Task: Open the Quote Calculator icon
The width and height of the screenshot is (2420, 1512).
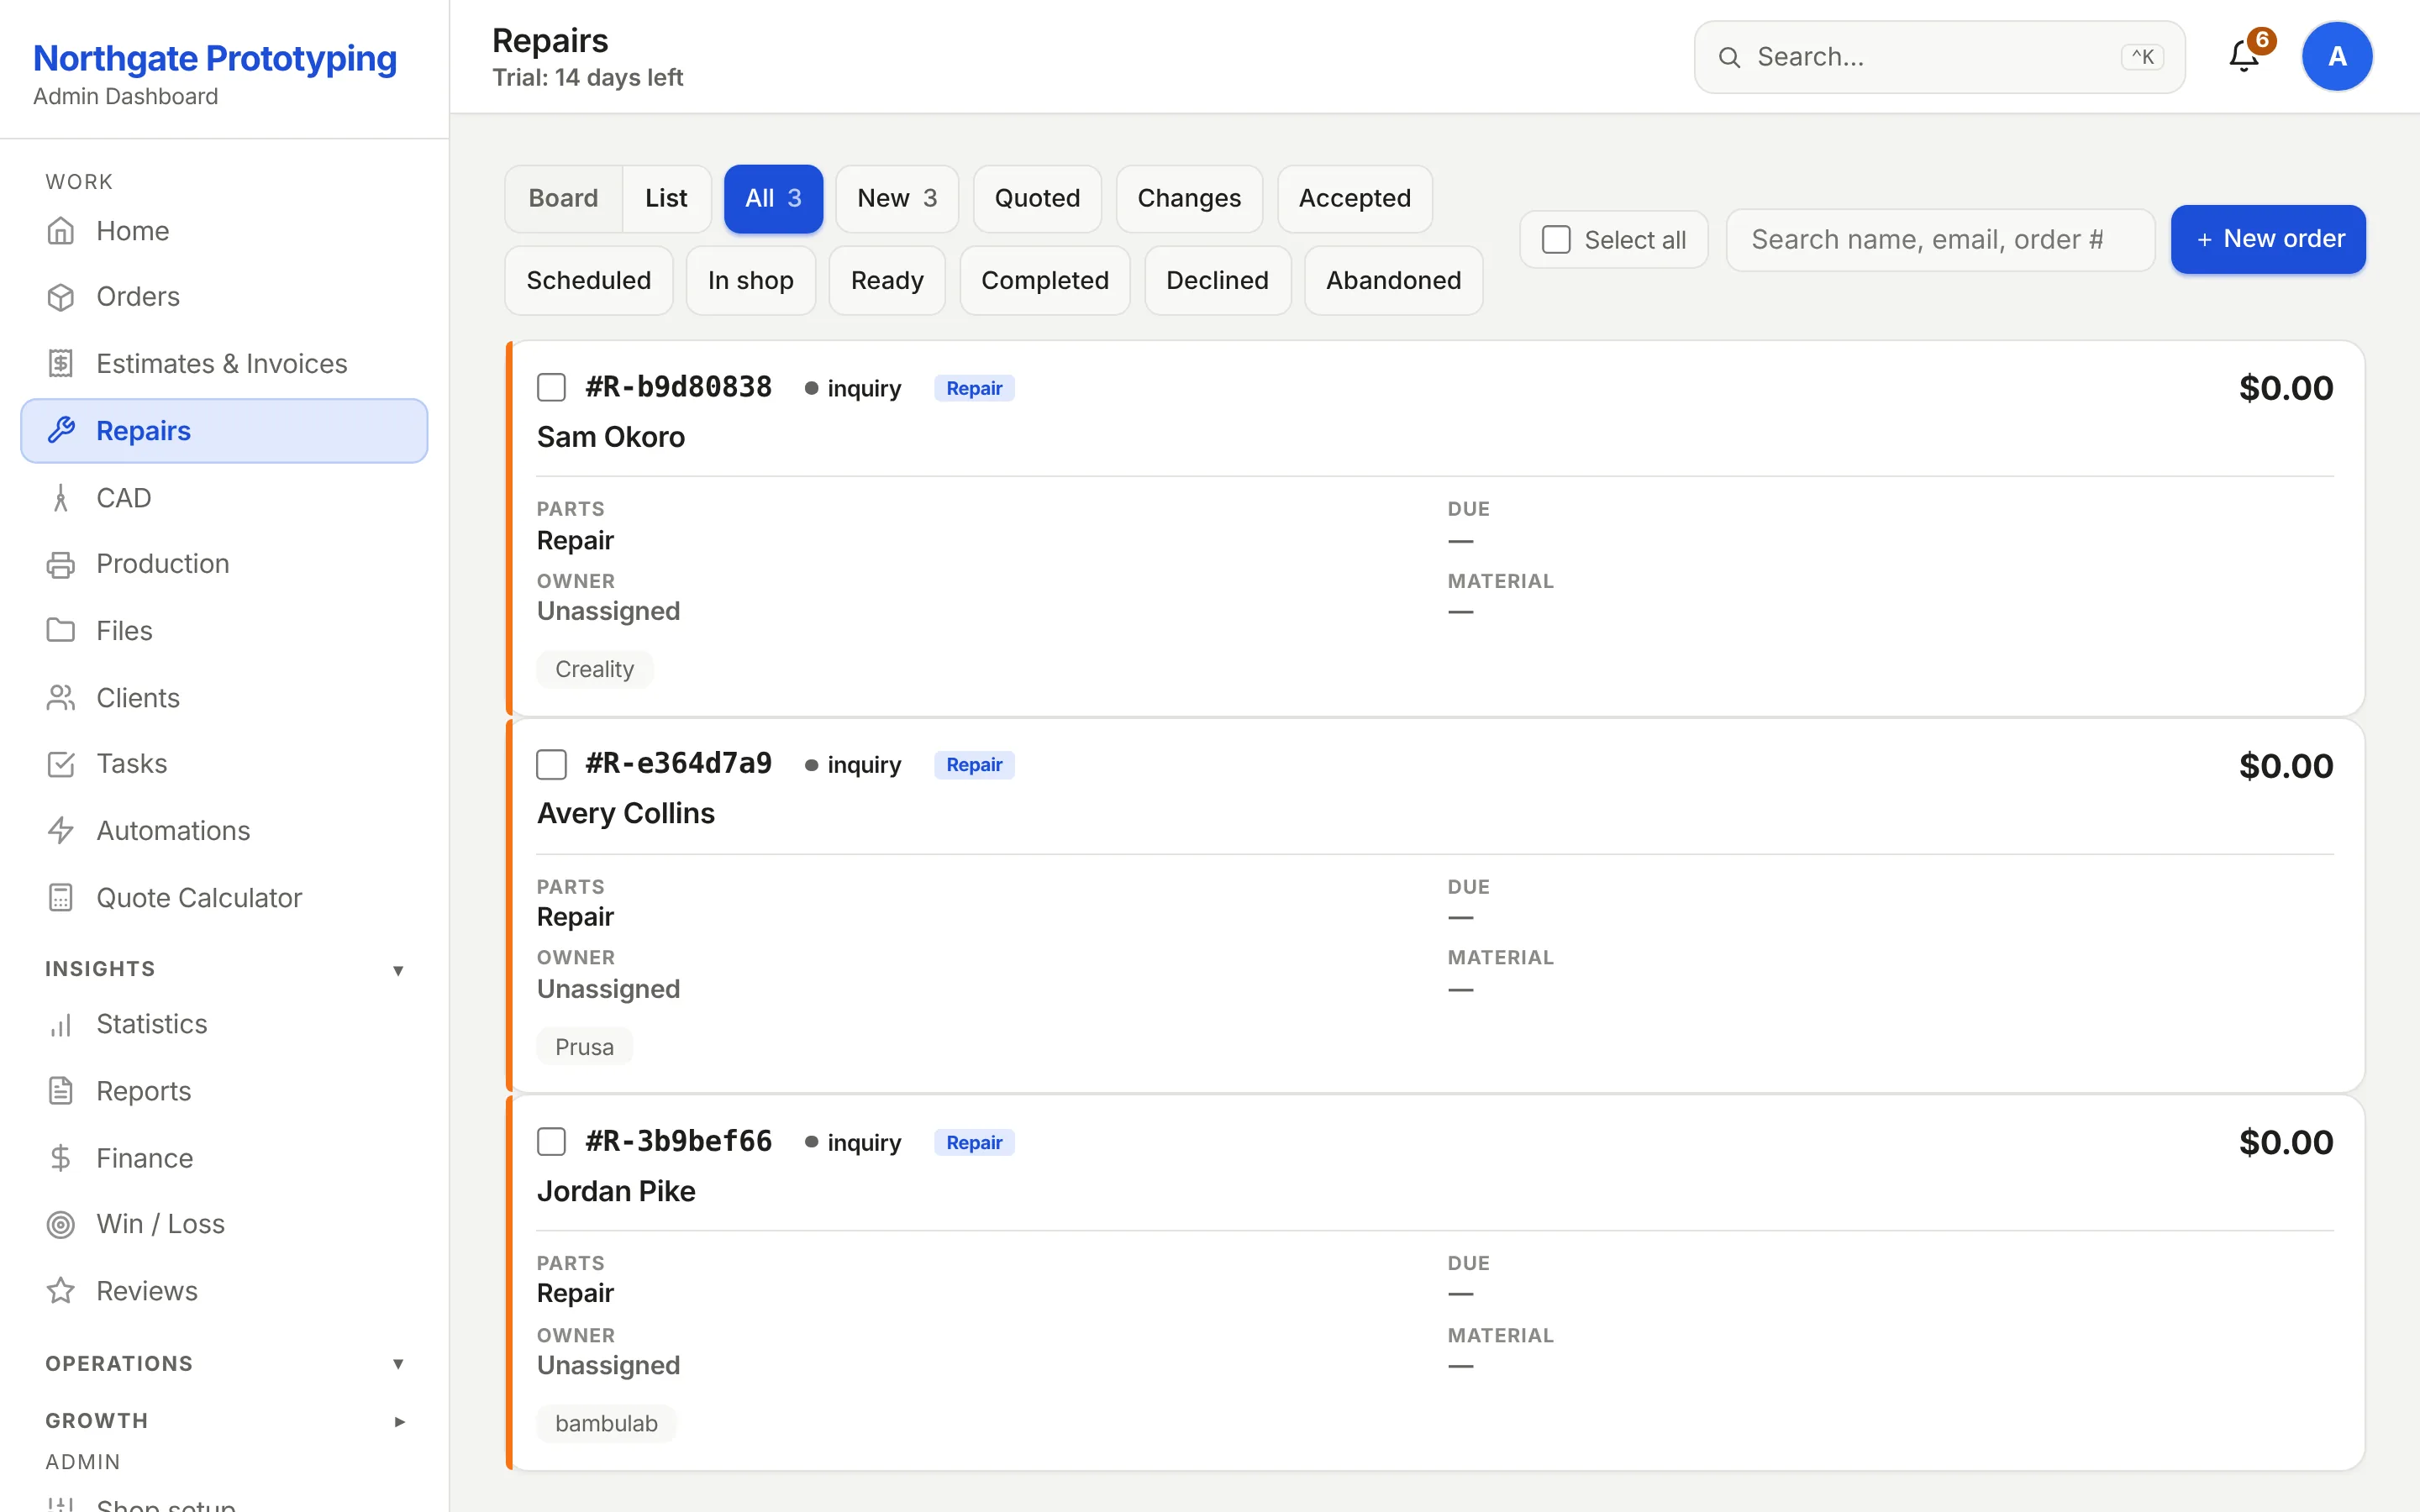Action: click(x=61, y=898)
